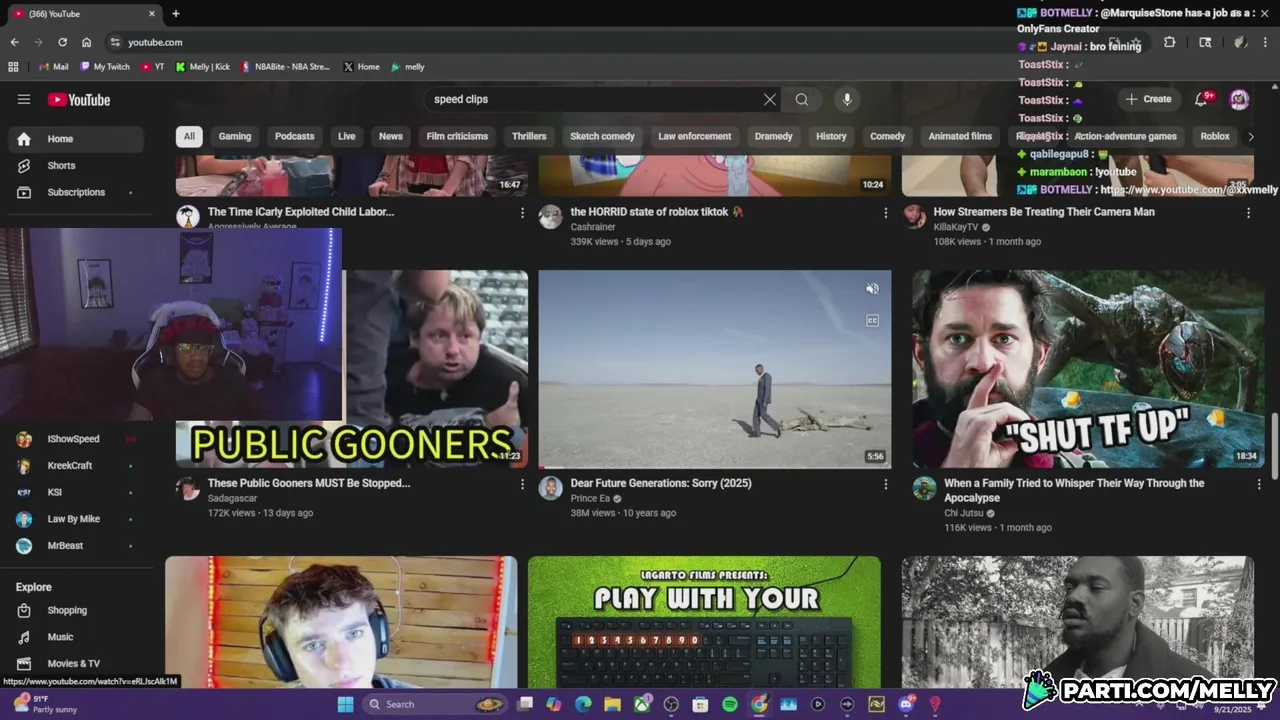Open Spotify from the taskbar
The height and width of the screenshot is (720, 1280).
coord(730,704)
